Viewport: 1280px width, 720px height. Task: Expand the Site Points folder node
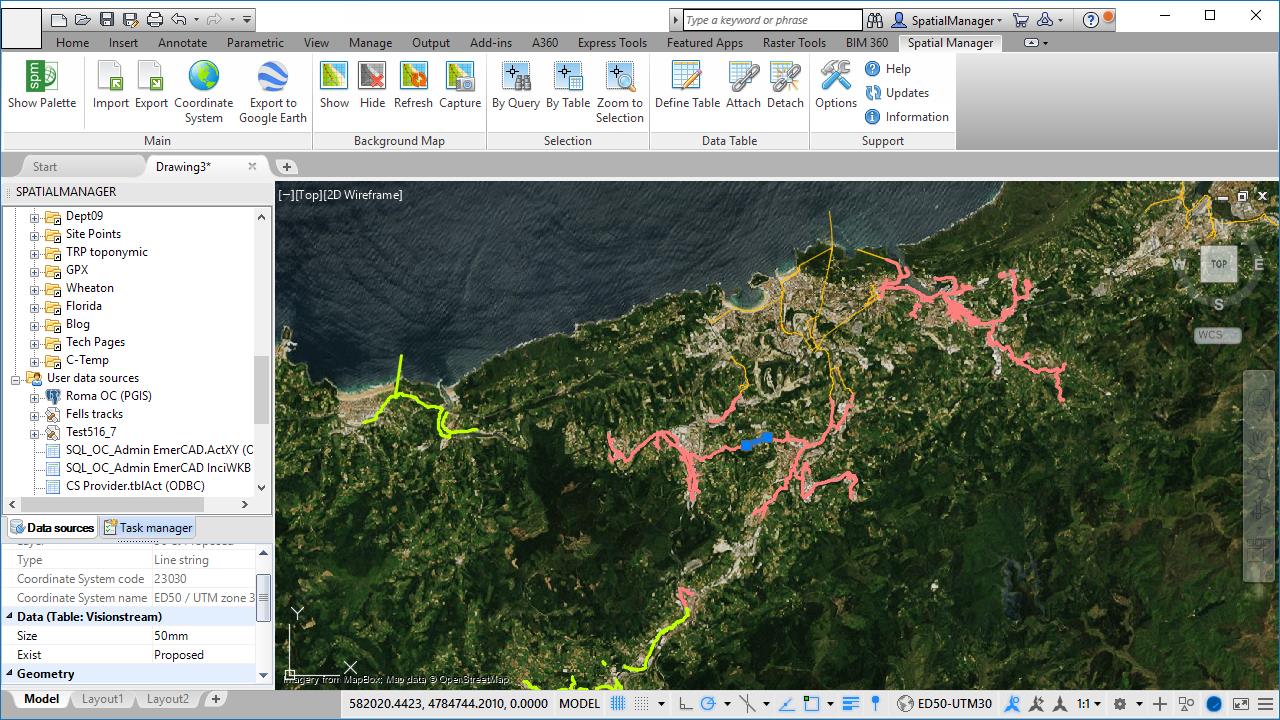(34, 234)
